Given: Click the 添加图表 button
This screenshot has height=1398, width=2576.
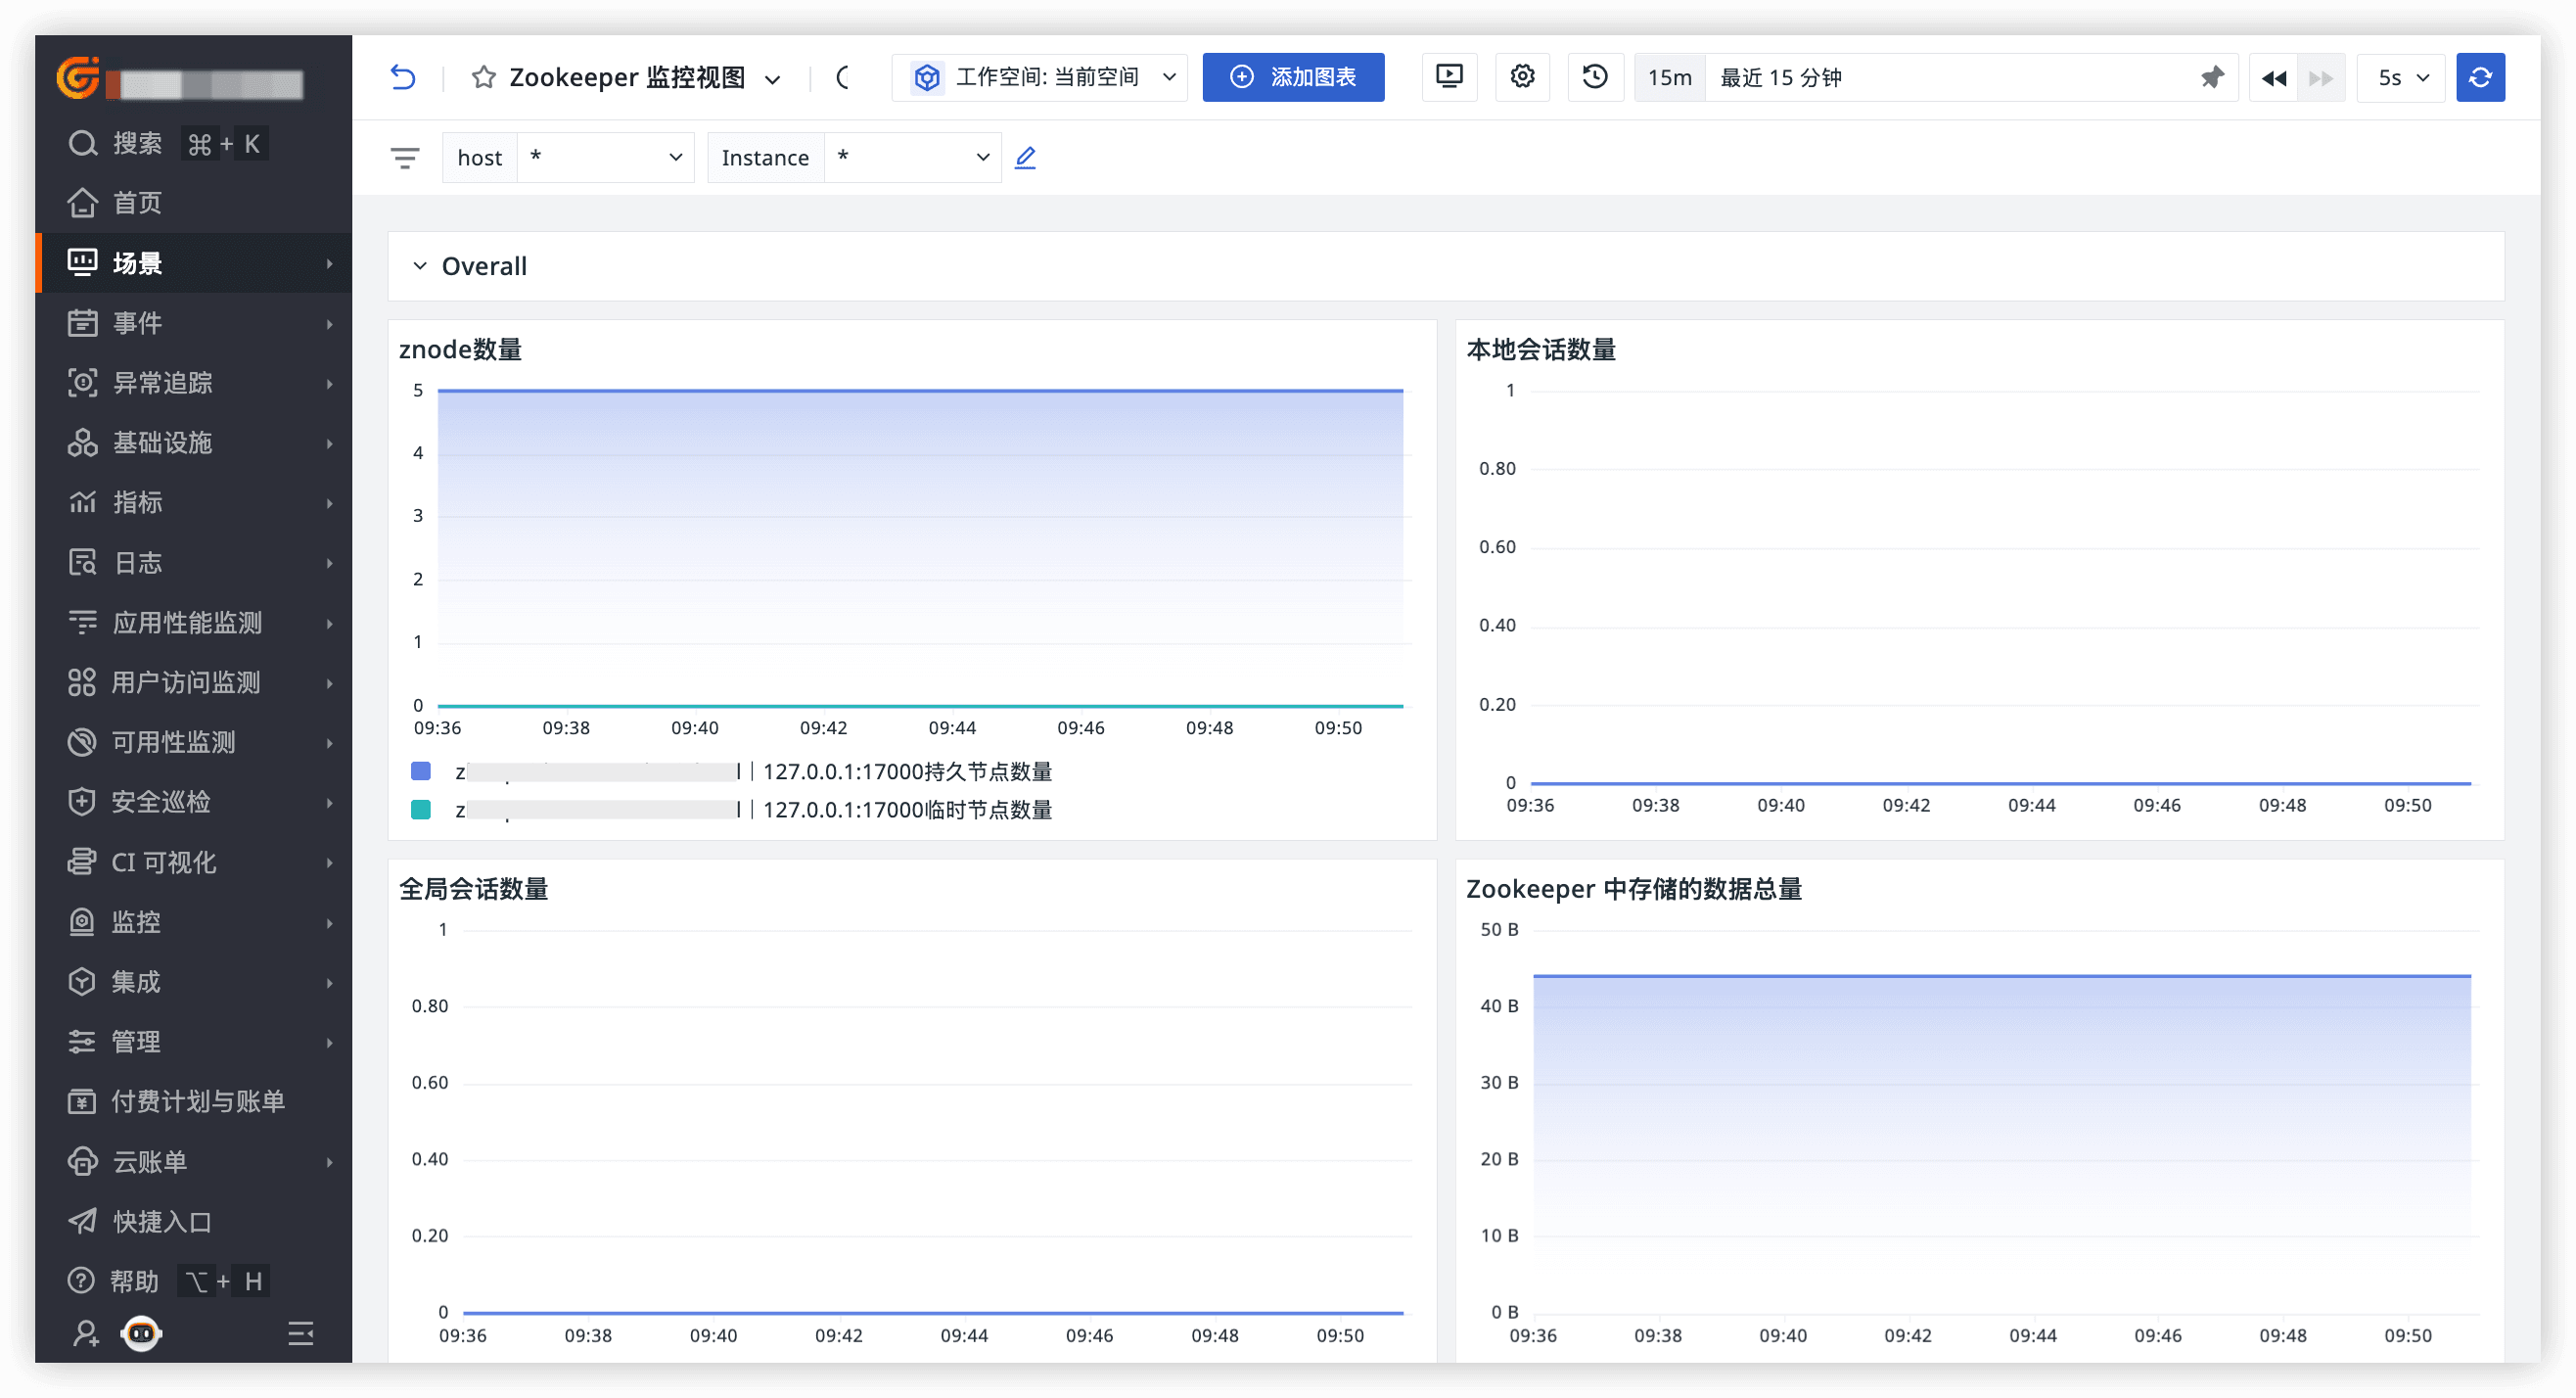Looking at the screenshot, I should click(1293, 77).
